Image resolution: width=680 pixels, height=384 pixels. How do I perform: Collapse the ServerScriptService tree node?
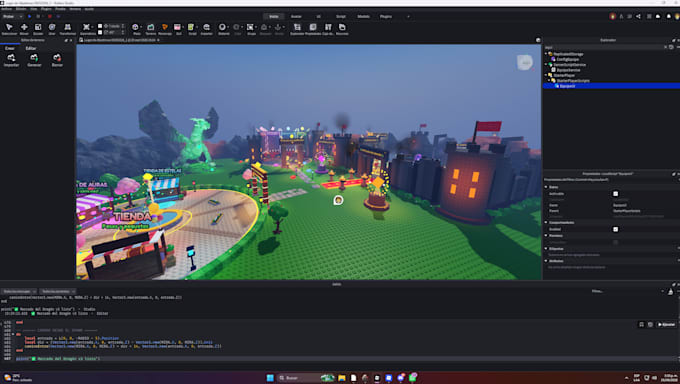coord(546,65)
